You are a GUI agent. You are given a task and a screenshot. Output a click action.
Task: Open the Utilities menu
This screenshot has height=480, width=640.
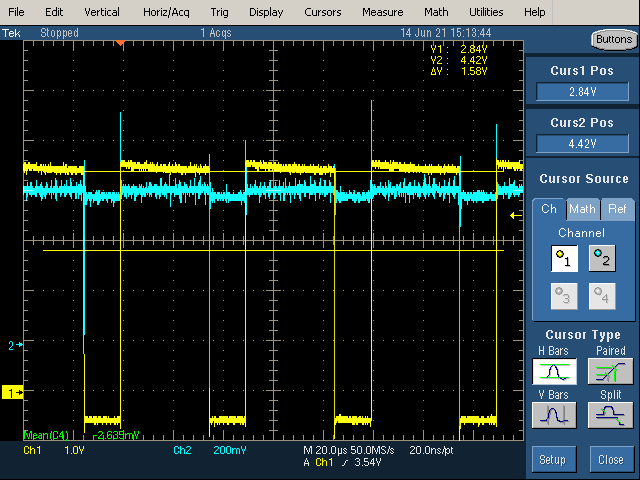(x=486, y=12)
